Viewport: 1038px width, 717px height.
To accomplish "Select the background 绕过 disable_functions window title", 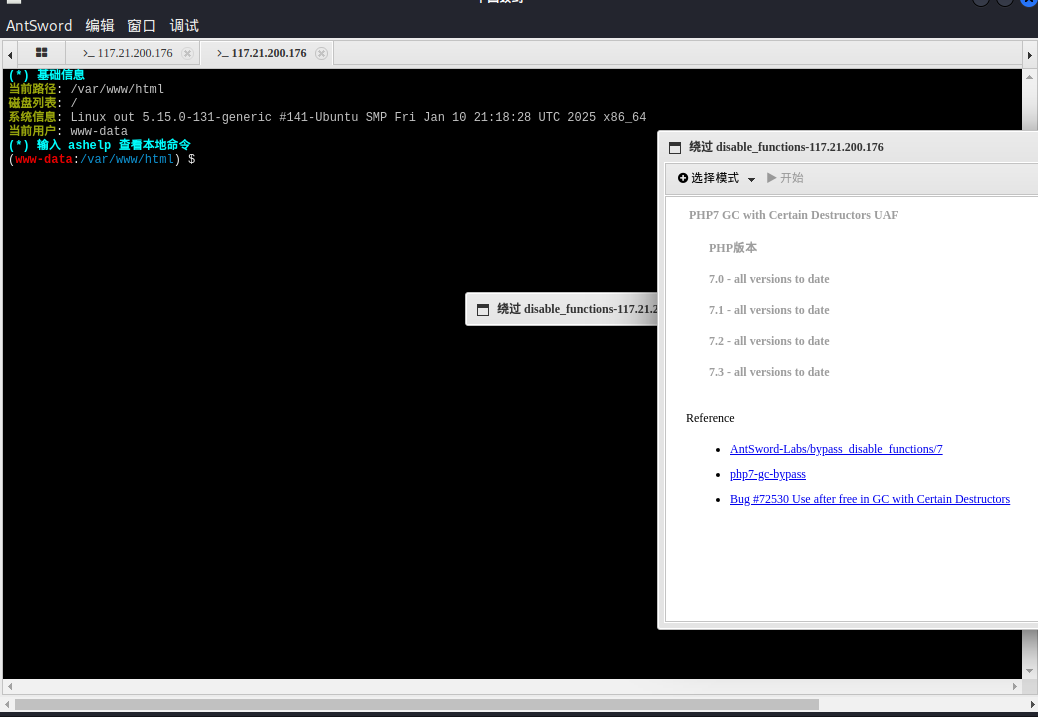I will click(x=577, y=309).
